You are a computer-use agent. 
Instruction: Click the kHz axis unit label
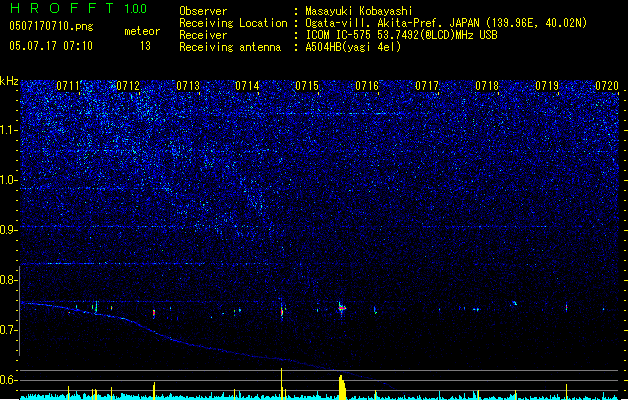pos(9,81)
